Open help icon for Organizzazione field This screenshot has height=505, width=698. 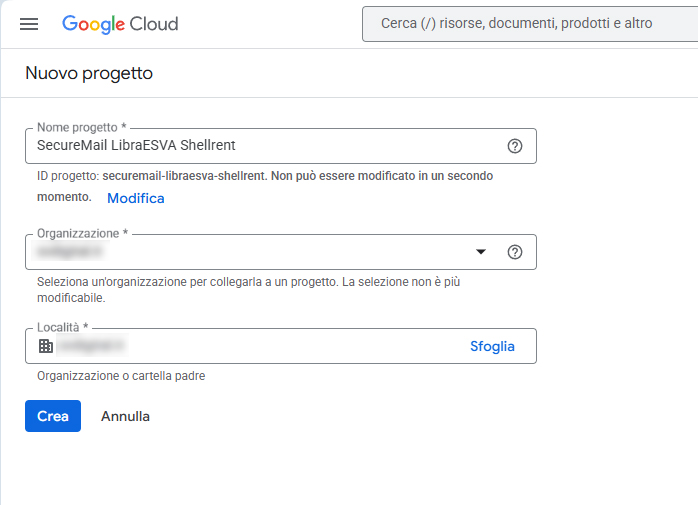[x=515, y=252]
